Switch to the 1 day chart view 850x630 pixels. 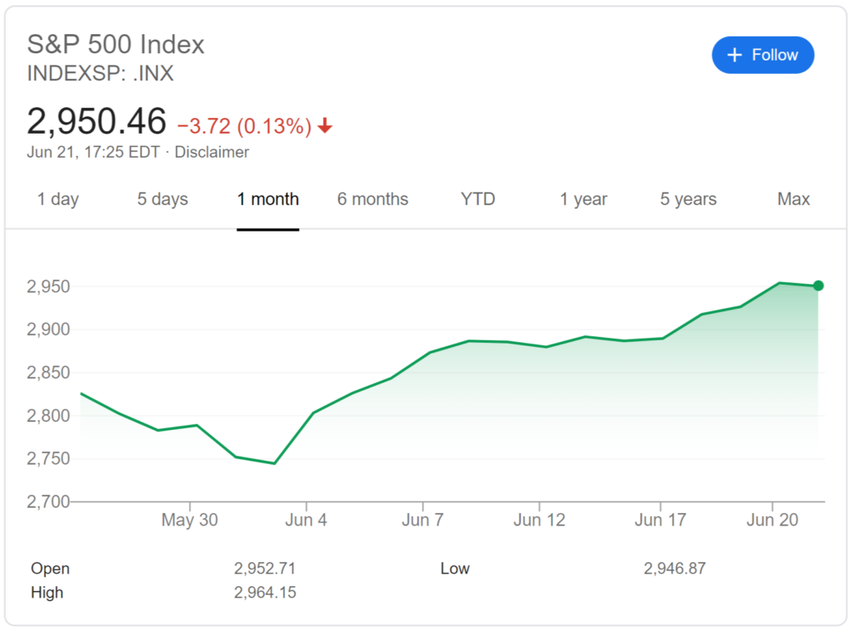tap(58, 199)
